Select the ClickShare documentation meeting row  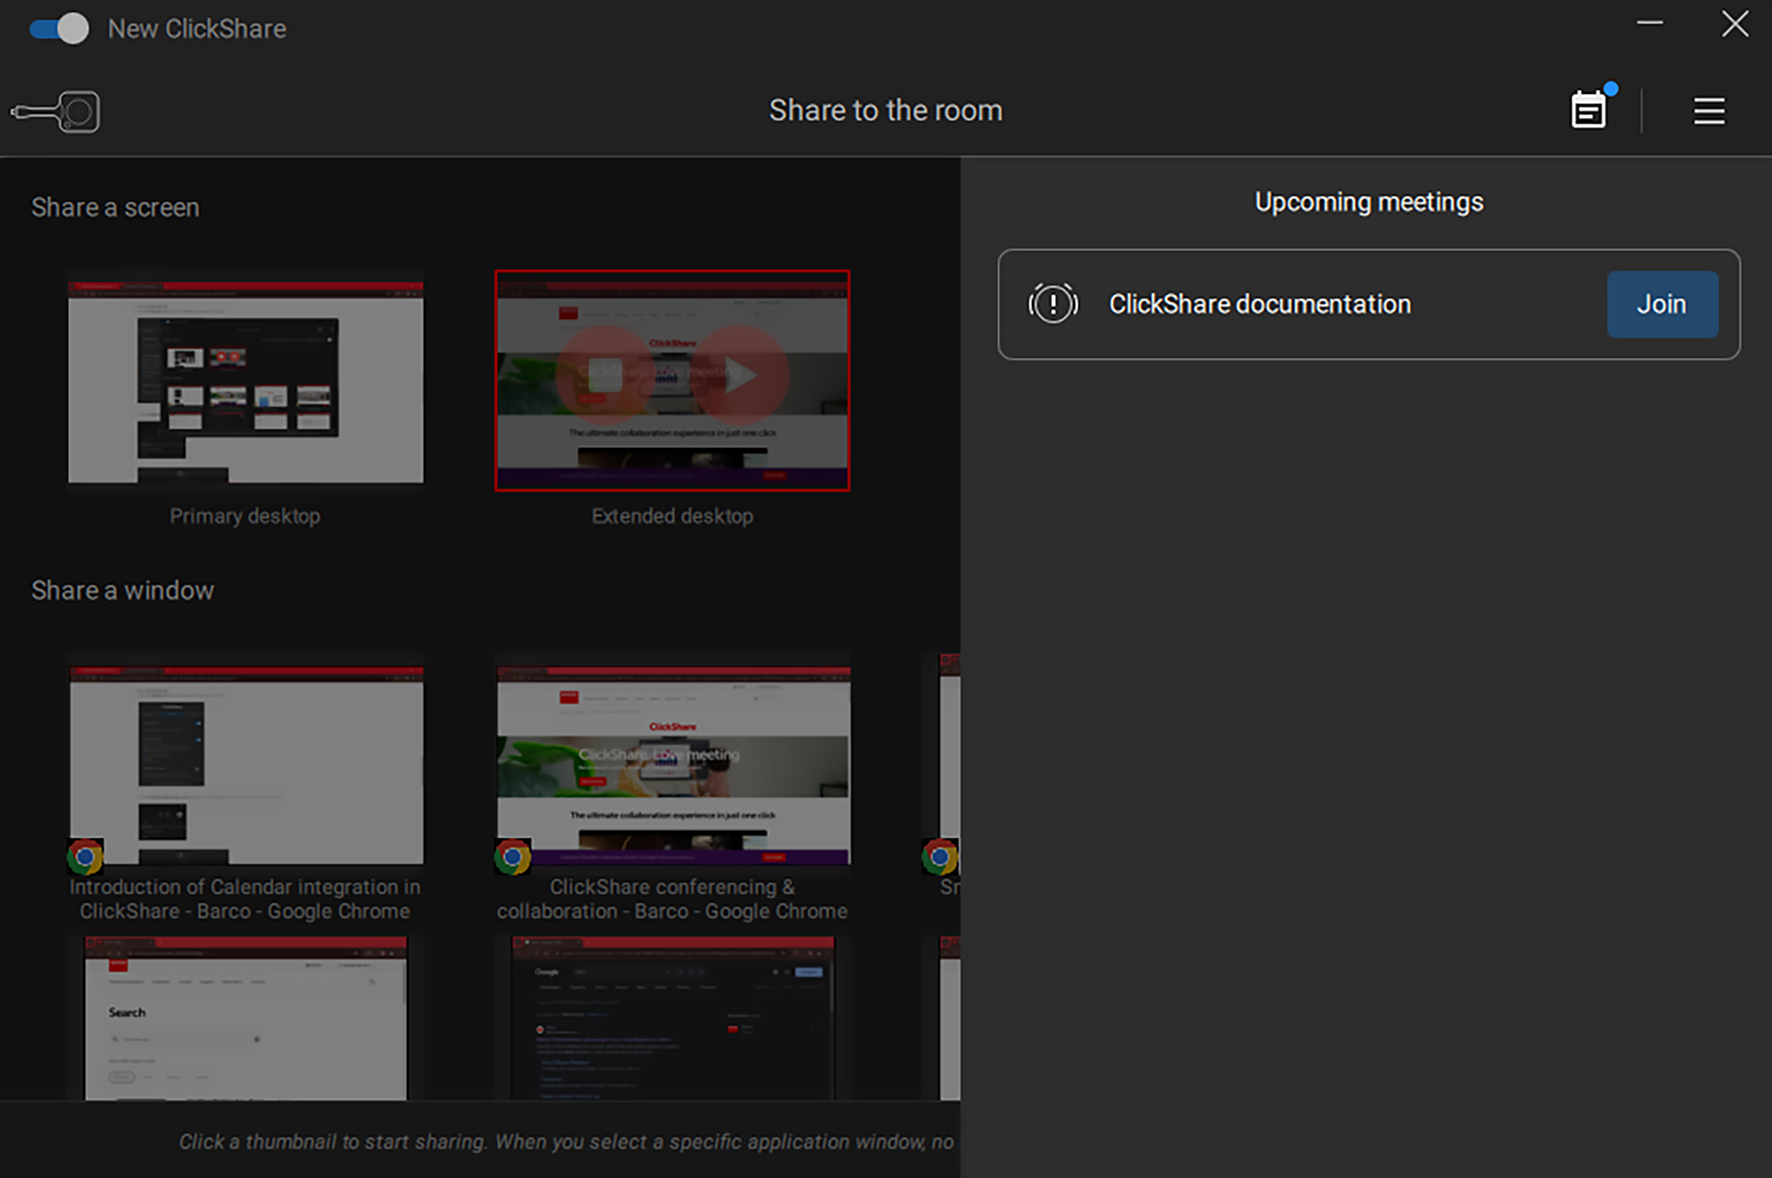[1300, 304]
